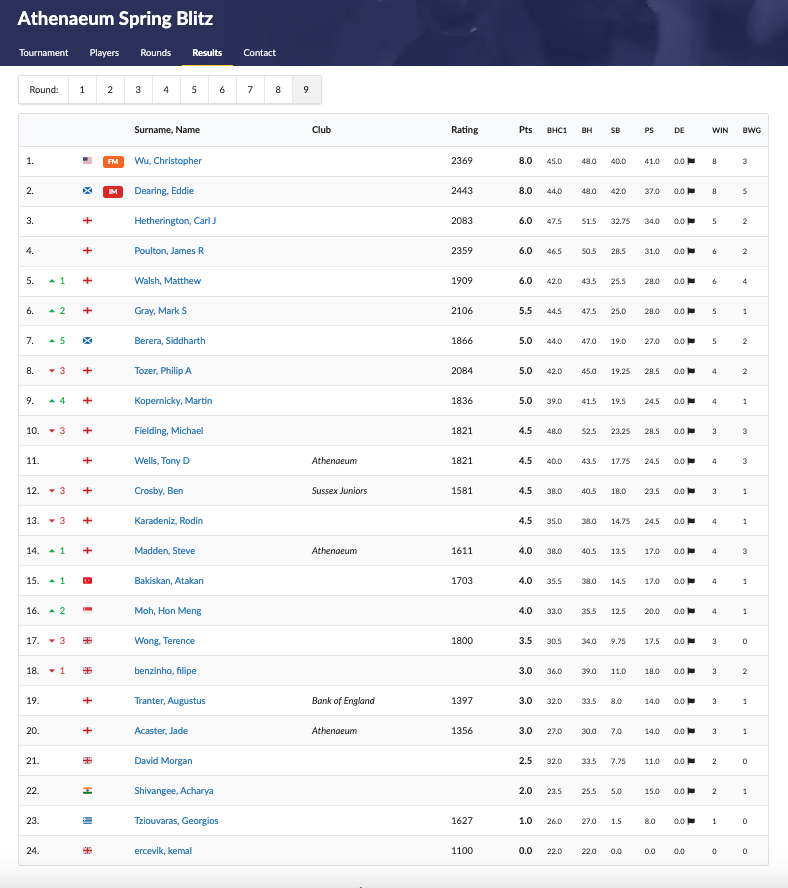Click the UK flag in ercevik, kemal row

[87, 851]
